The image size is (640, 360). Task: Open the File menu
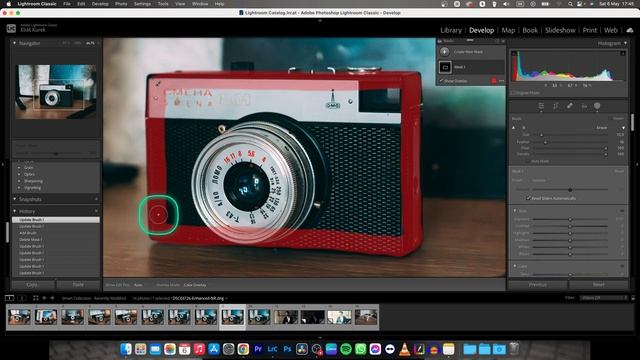point(67,4)
